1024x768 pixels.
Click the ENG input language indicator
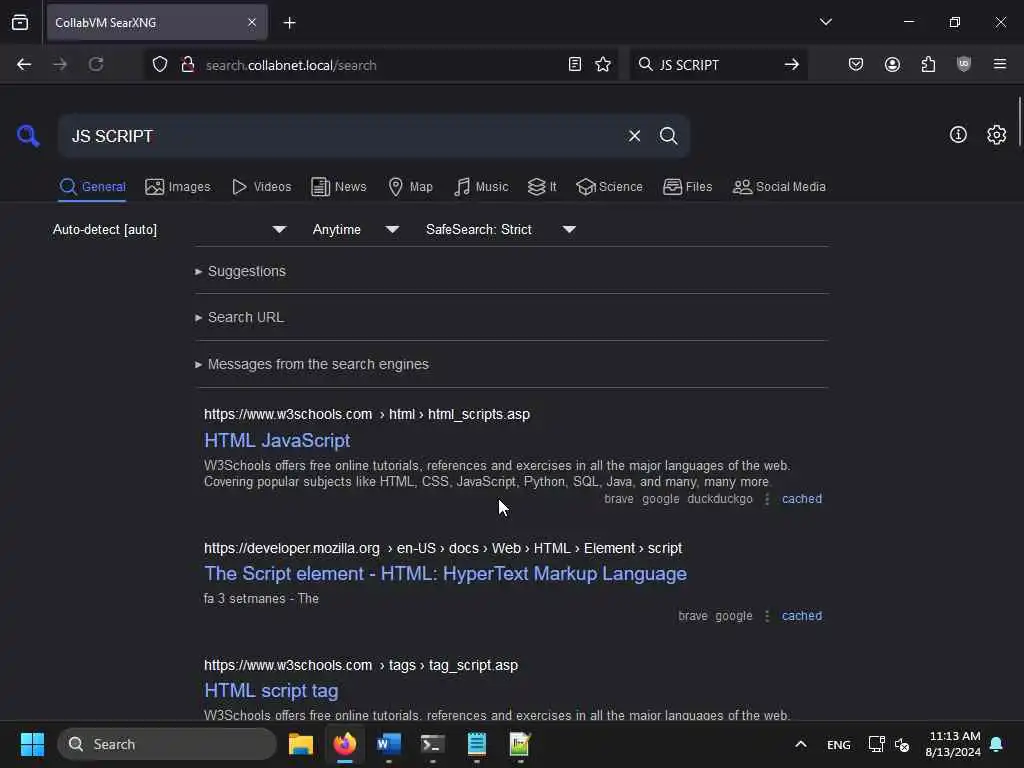839,744
